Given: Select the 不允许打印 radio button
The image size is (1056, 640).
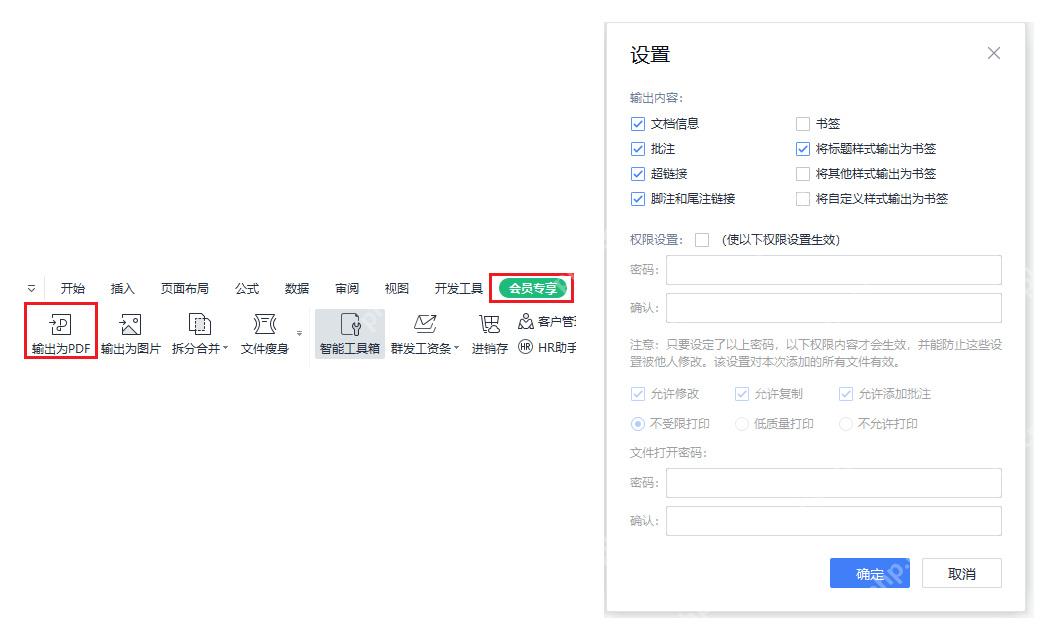Looking at the screenshot, I should (x=846, y=424).
